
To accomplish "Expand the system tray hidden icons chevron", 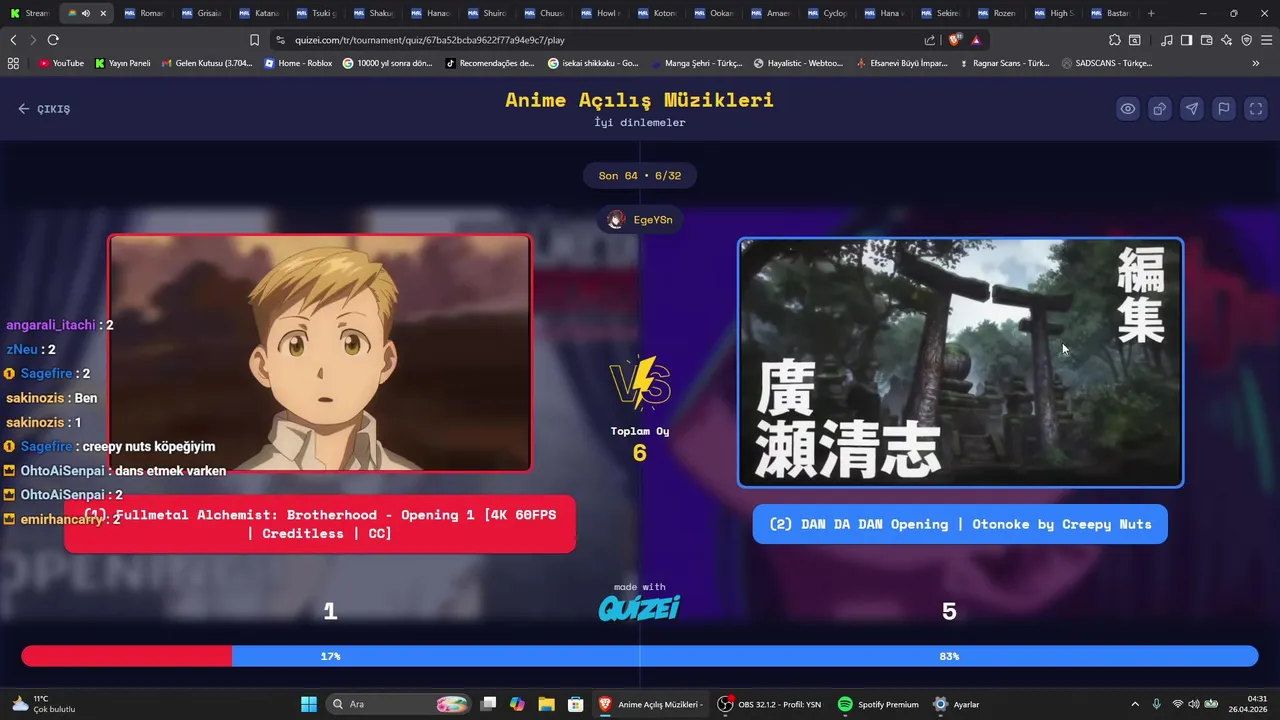I will (1134, 704).
